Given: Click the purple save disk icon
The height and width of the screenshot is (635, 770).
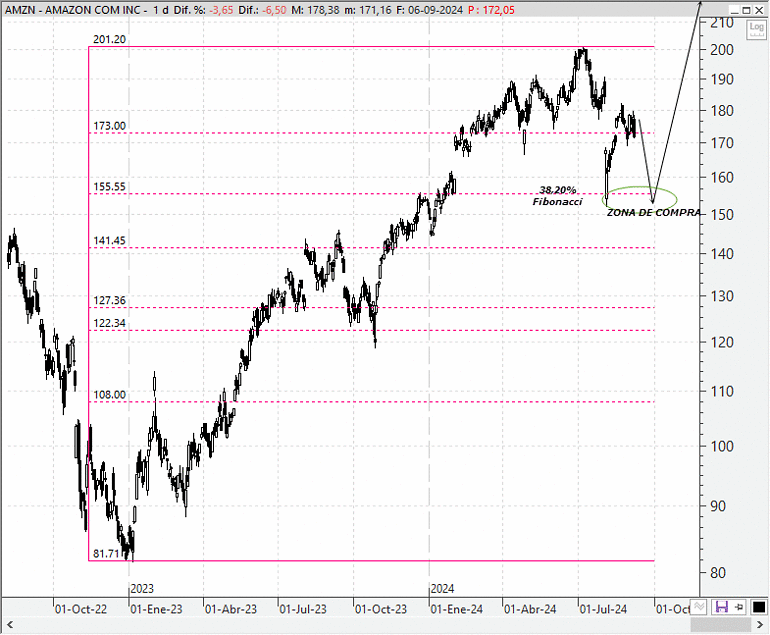Looking at the screenshot, I should [721, 607].
